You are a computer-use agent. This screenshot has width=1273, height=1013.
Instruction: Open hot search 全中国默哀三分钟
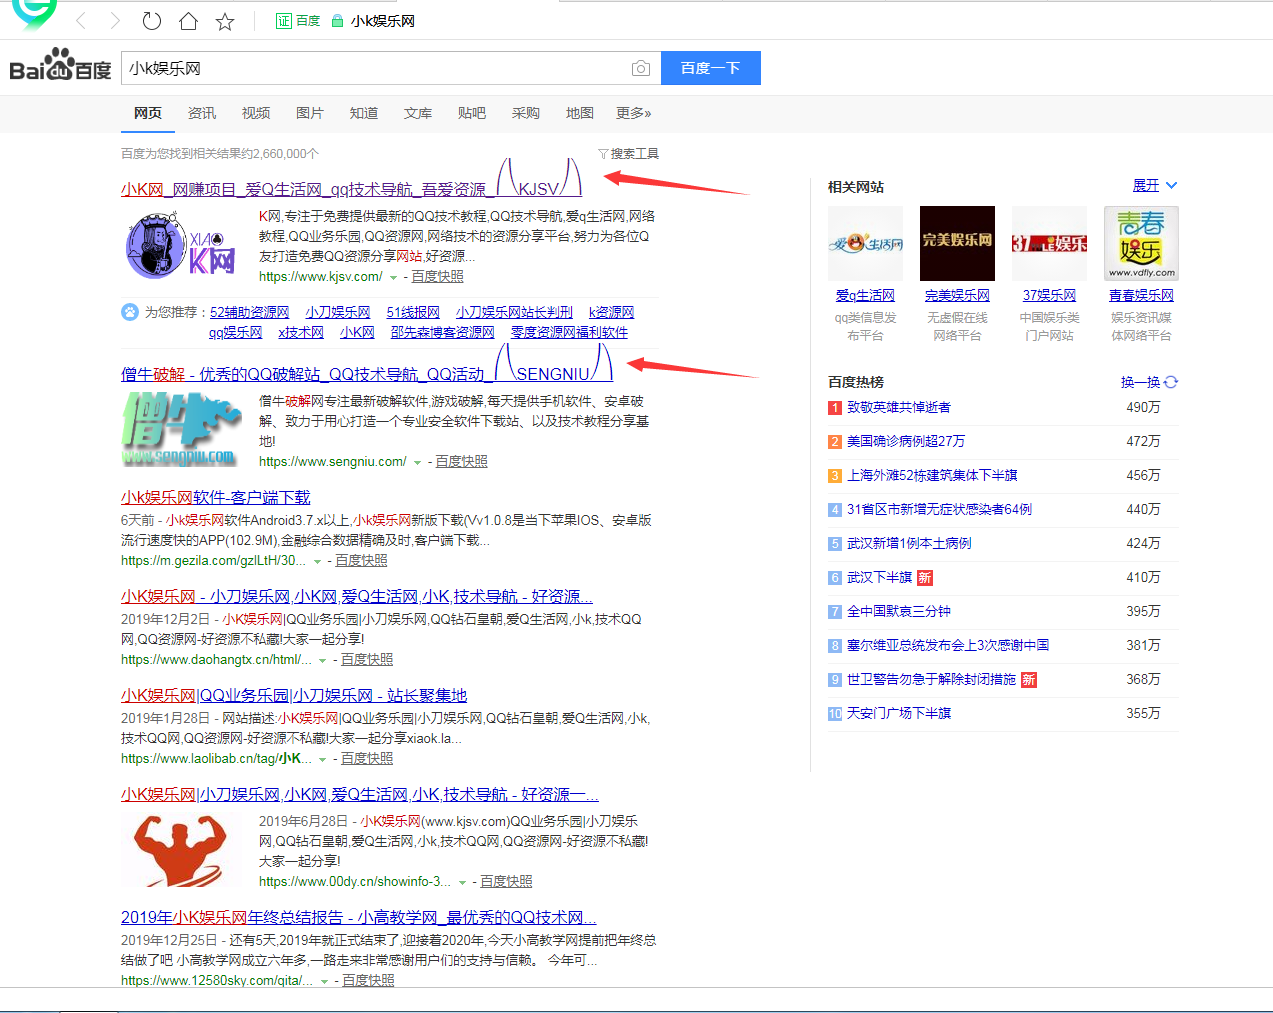pos(899,611)
